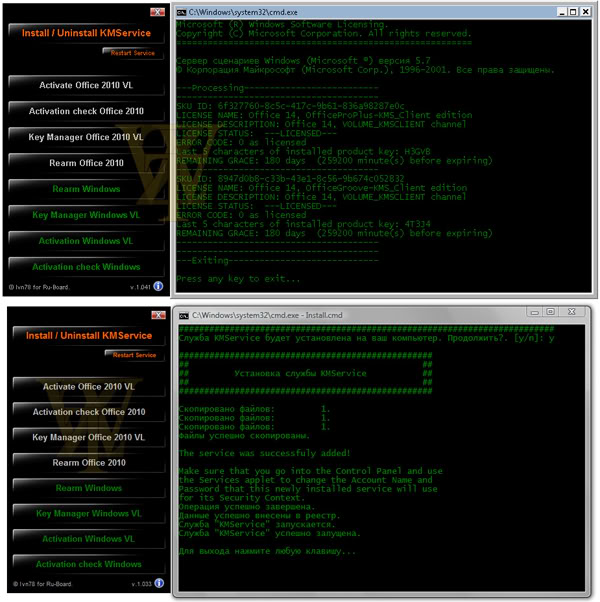Select Rearm Windows in the v.1.041 panel
This screenshot has width=600, height=602.
pos(86,189)
